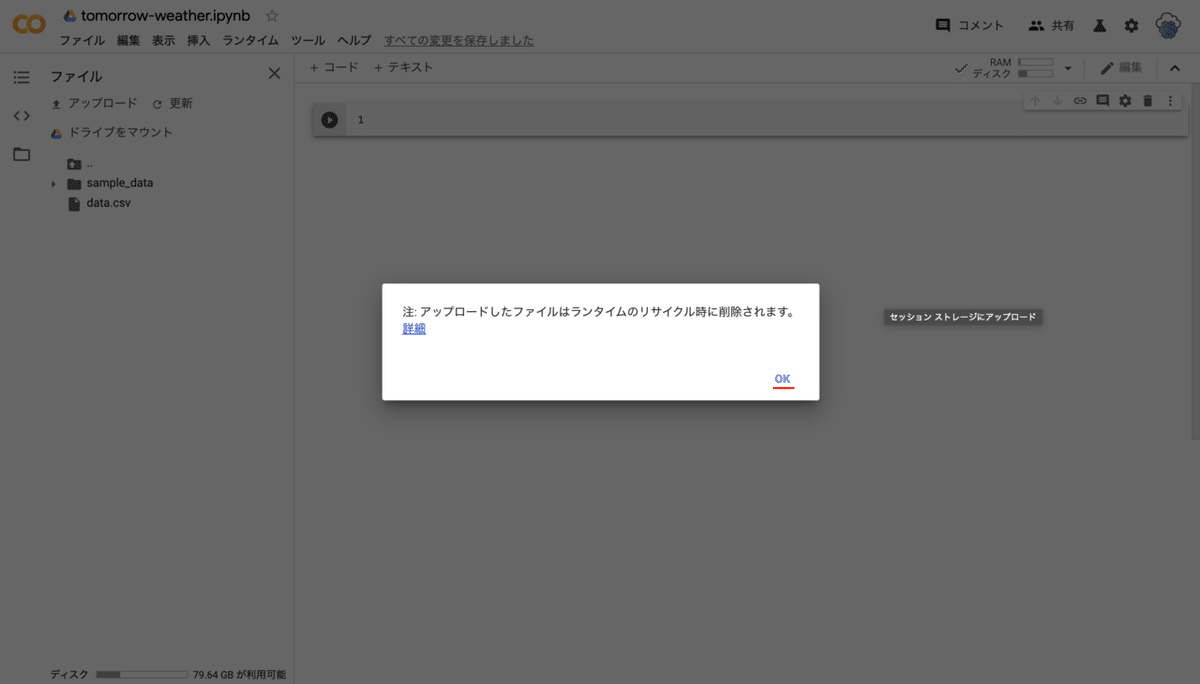Upload a file using the アップロード icon

(x=56, y=103)
